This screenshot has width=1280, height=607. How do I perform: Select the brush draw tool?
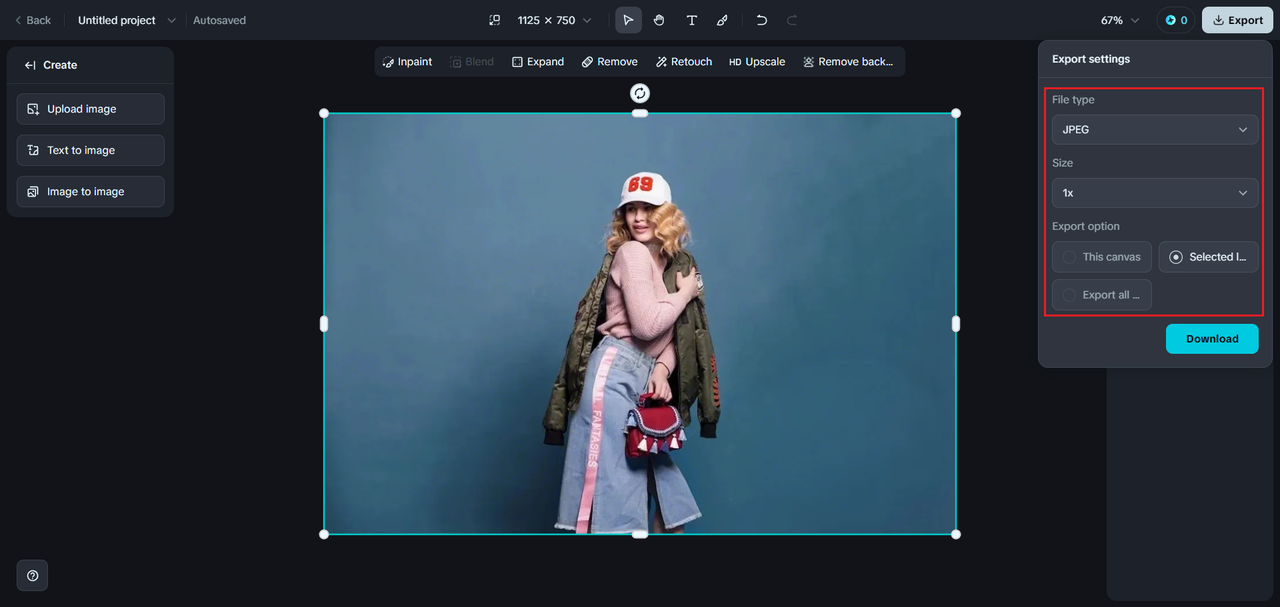(x=722, y=20)
